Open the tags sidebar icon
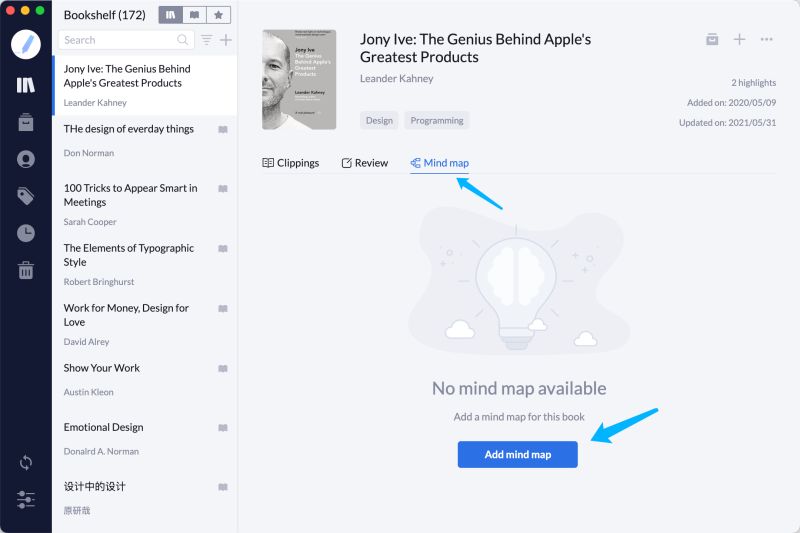Image resolution: width=800 pixels, height=533 pixels. click(x=26, y=196)
